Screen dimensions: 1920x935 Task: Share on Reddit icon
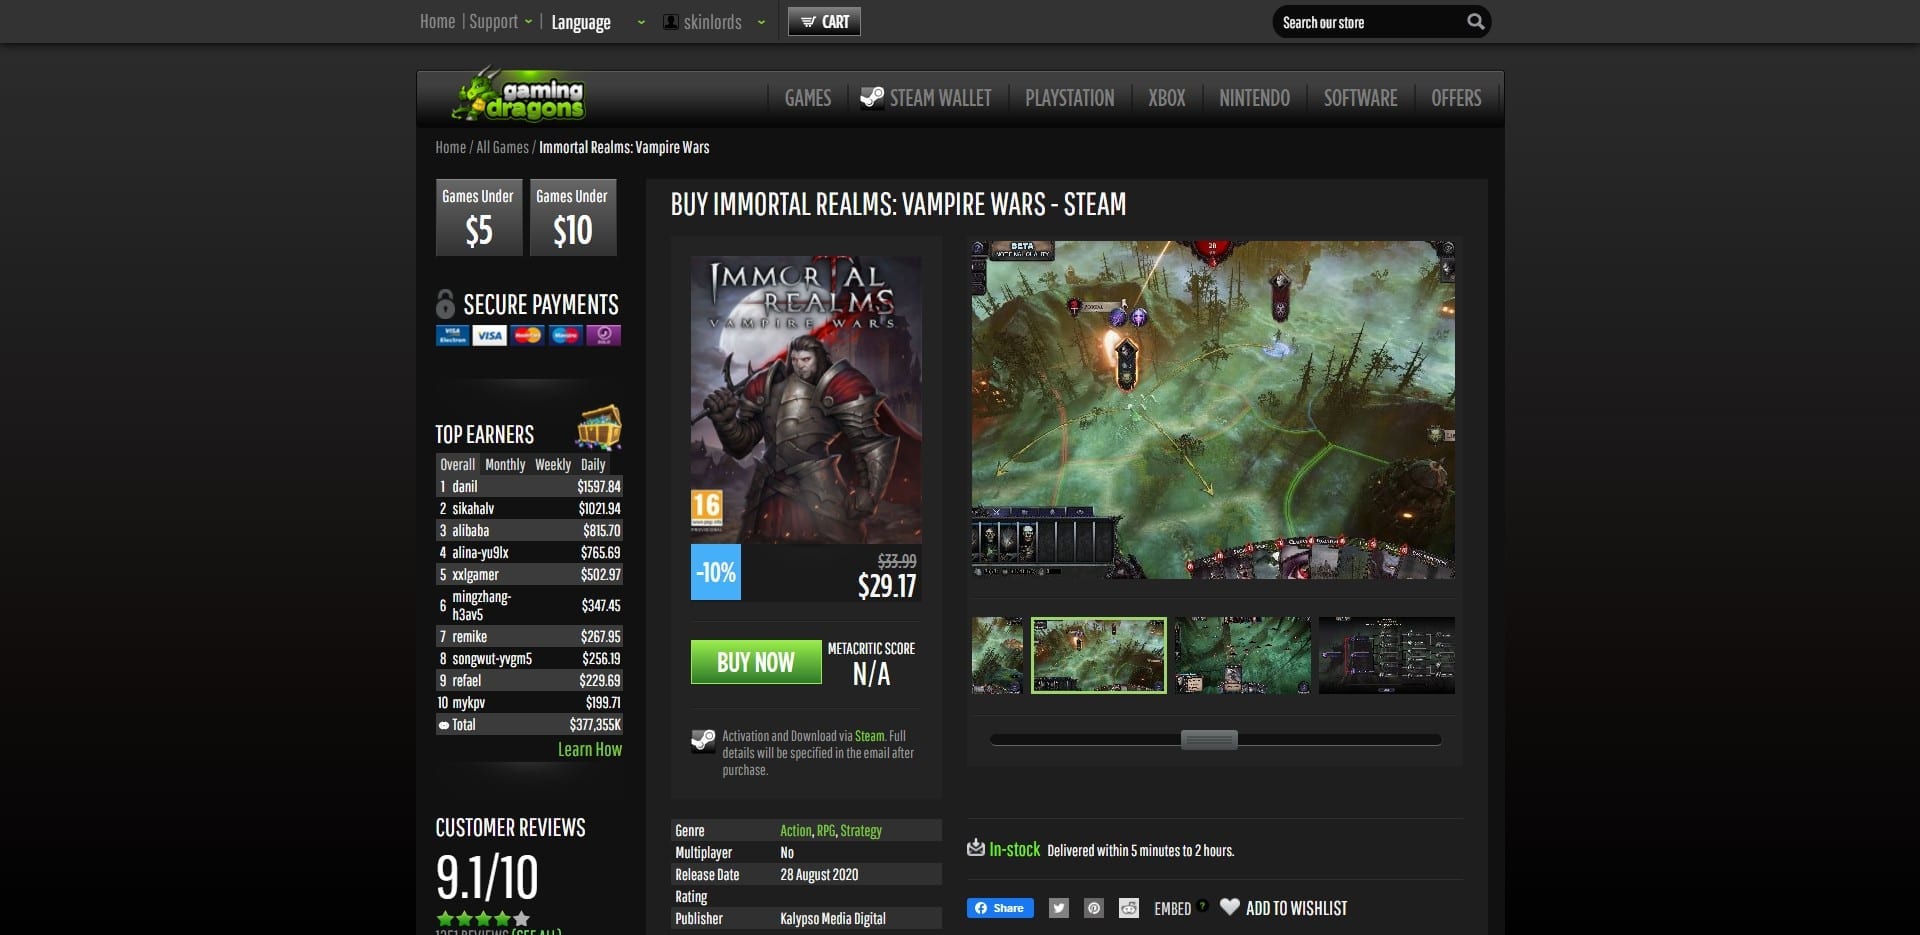click(1129, 908)
